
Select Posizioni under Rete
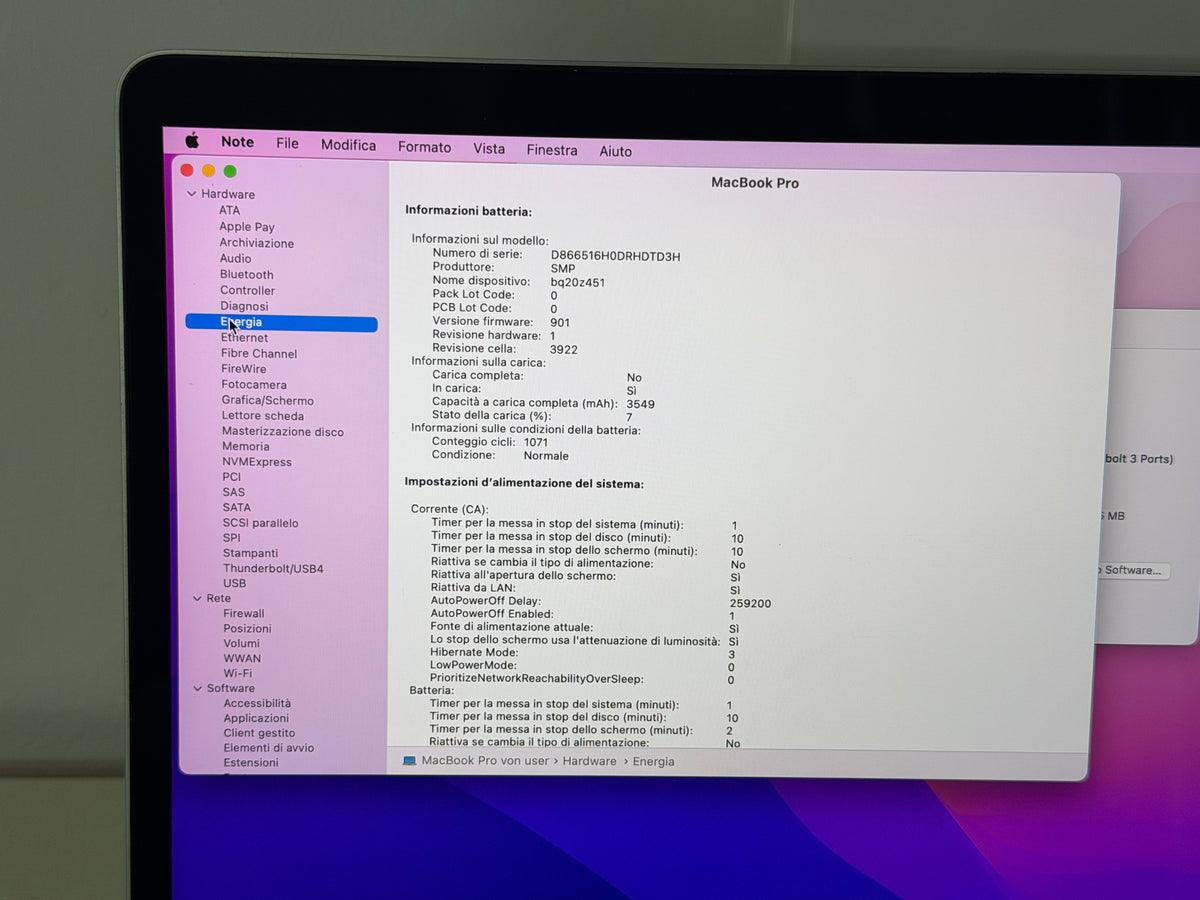click(247, 629)
